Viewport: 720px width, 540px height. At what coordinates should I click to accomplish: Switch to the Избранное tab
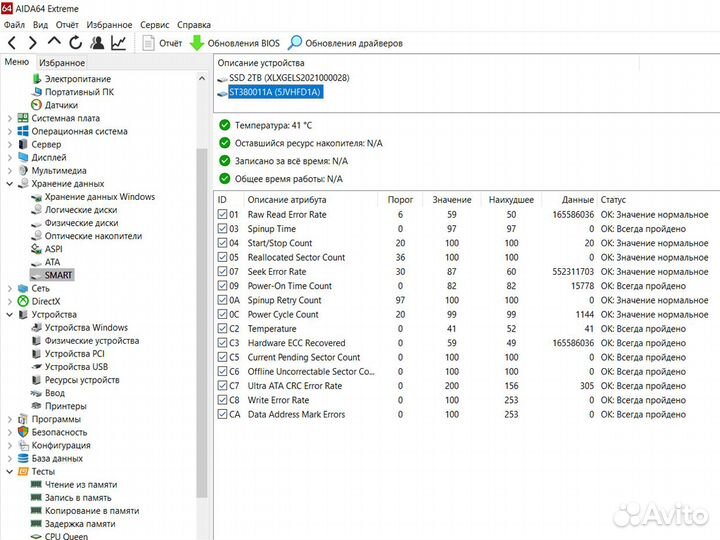61,62
